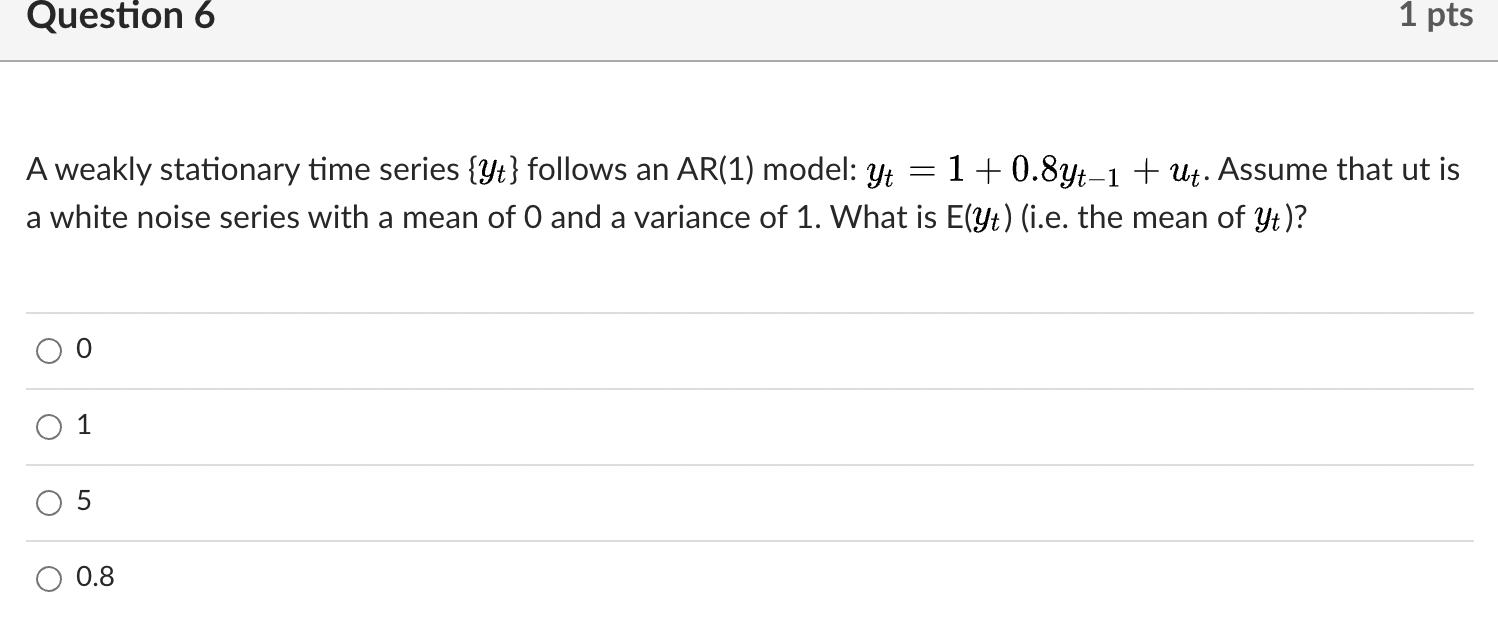
Task: Click the radio circle beside 5
Action: (49, 502)
